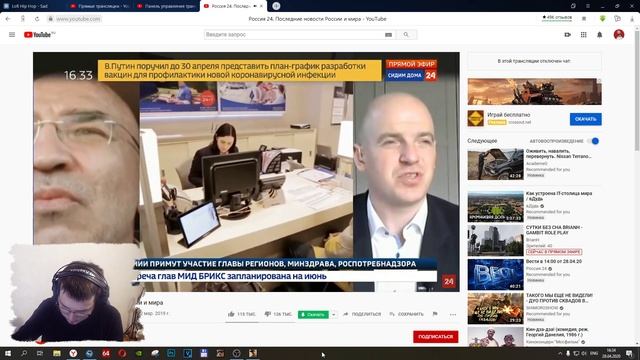Open File Explorer from the taskbar
640x360 pixels.
tap(57, 353)
